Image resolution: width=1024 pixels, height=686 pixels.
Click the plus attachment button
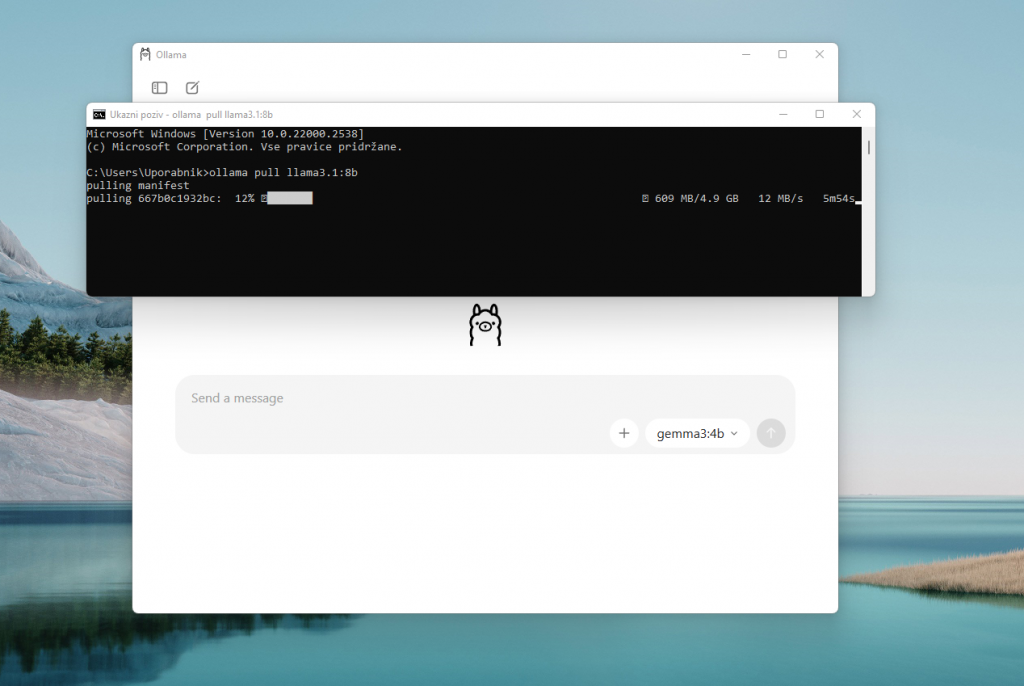click(x=623, y=433)
